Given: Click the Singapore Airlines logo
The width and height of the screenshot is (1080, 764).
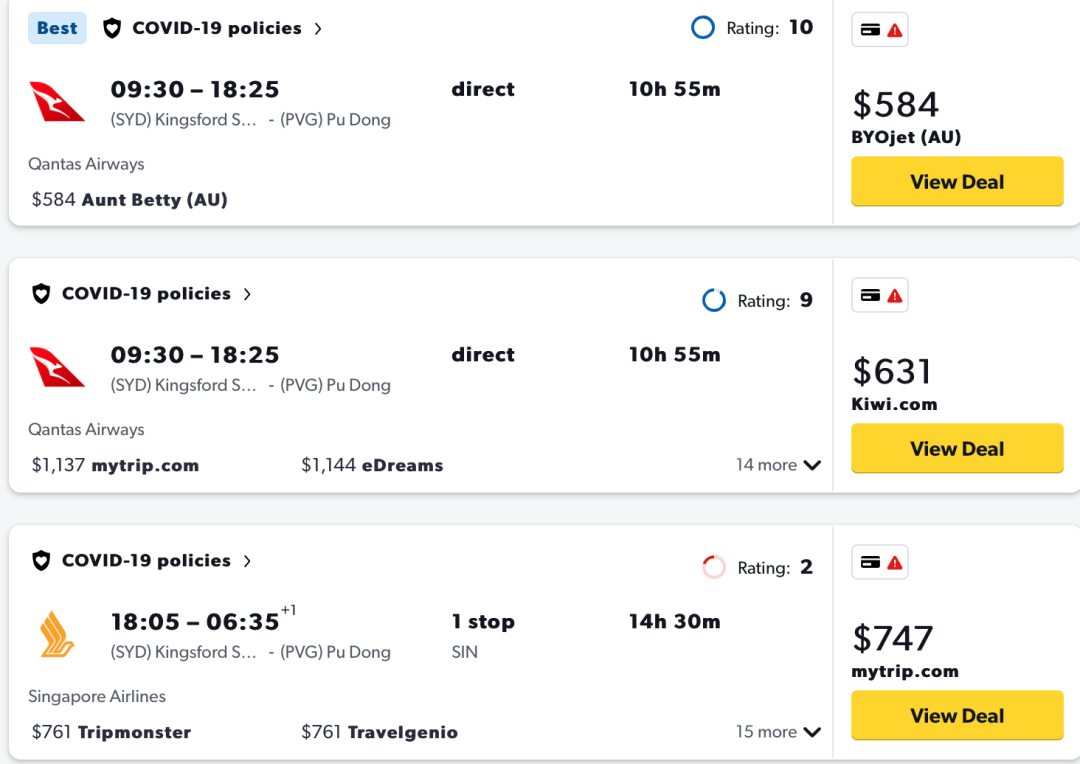Looking at the screenshot, I should click(x=57, y=635).
